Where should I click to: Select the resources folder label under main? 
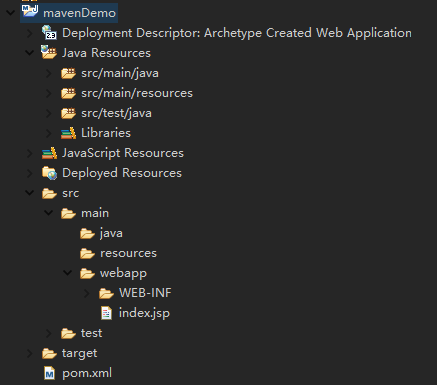click(x=128, y=253)
